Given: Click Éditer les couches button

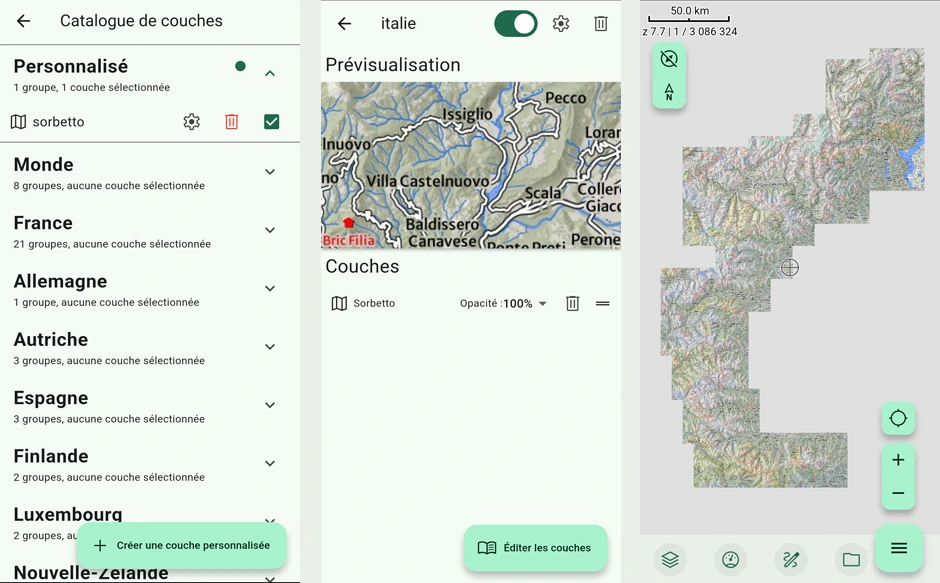Looking at the screenshot, I should [x=535, y=548].
